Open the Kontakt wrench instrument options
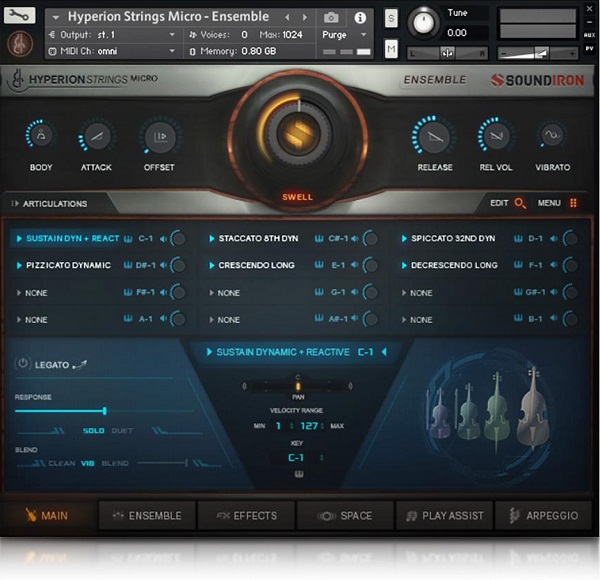Image resolution: width=600 pixels, height=580 pixels. (x=20, y=15)
